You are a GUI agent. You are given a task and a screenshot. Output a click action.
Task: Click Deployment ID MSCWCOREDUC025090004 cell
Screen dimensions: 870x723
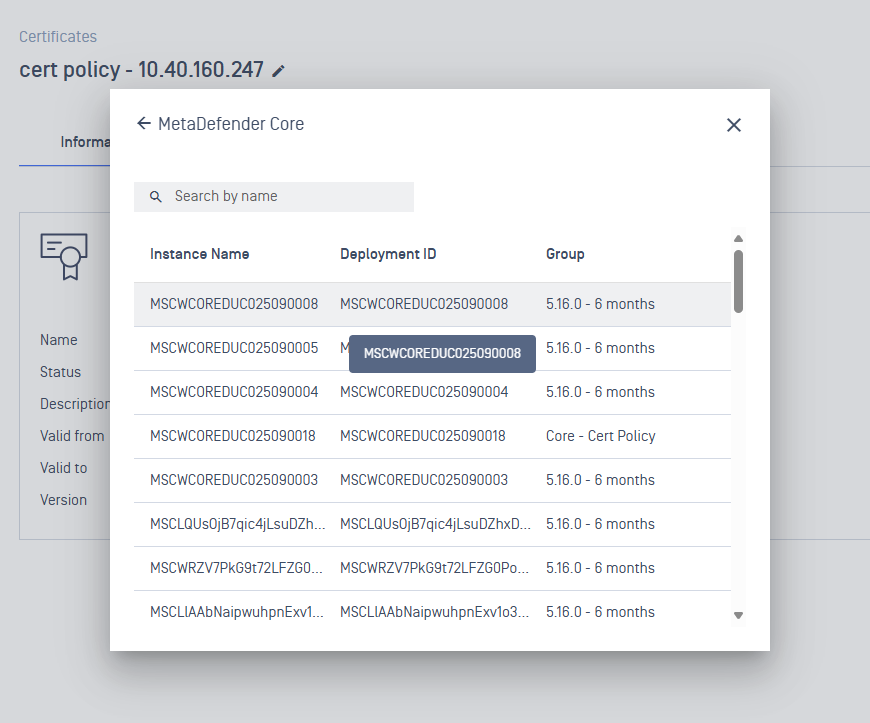[x=424, y=392]
